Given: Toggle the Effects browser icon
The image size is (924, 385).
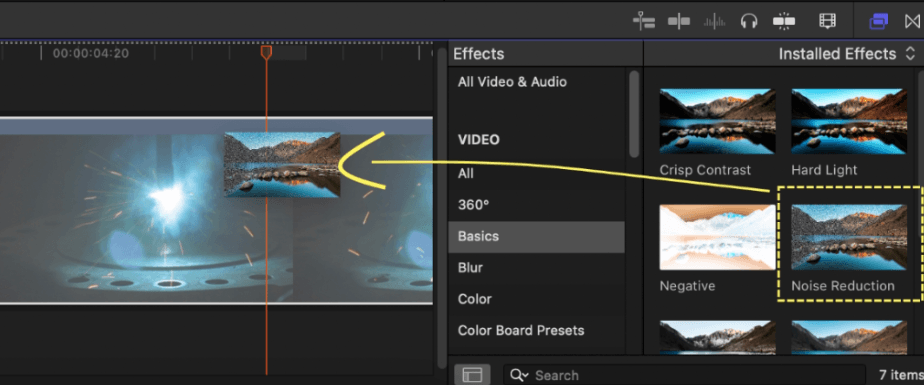Looking at the screenshot, I should point(879,22).
